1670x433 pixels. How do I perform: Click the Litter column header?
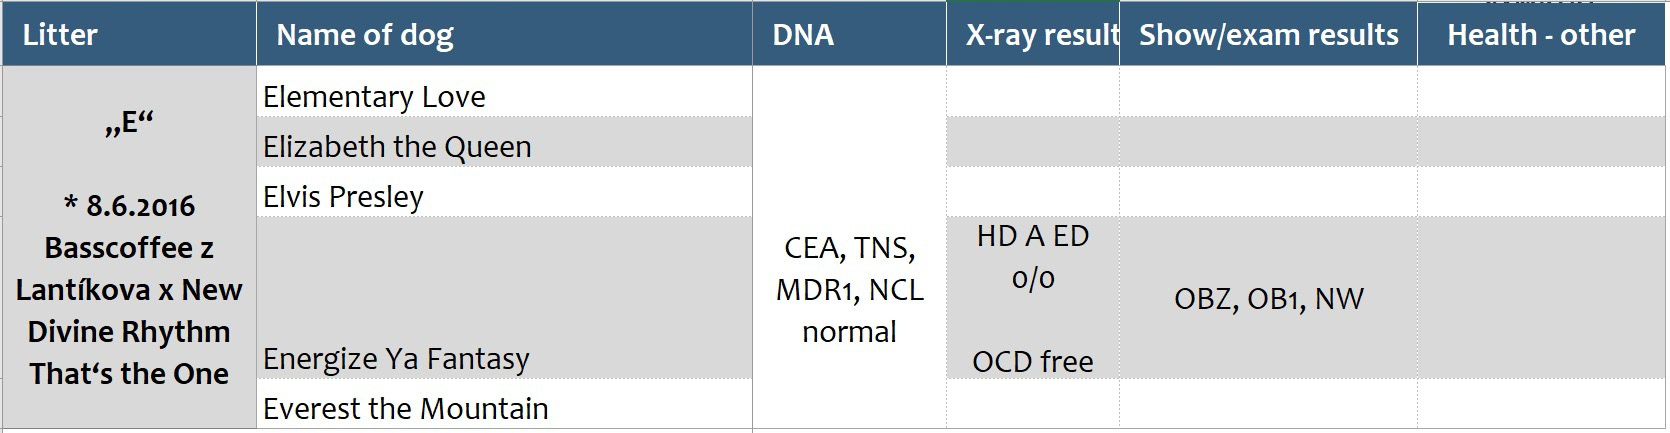click(129, 35)
